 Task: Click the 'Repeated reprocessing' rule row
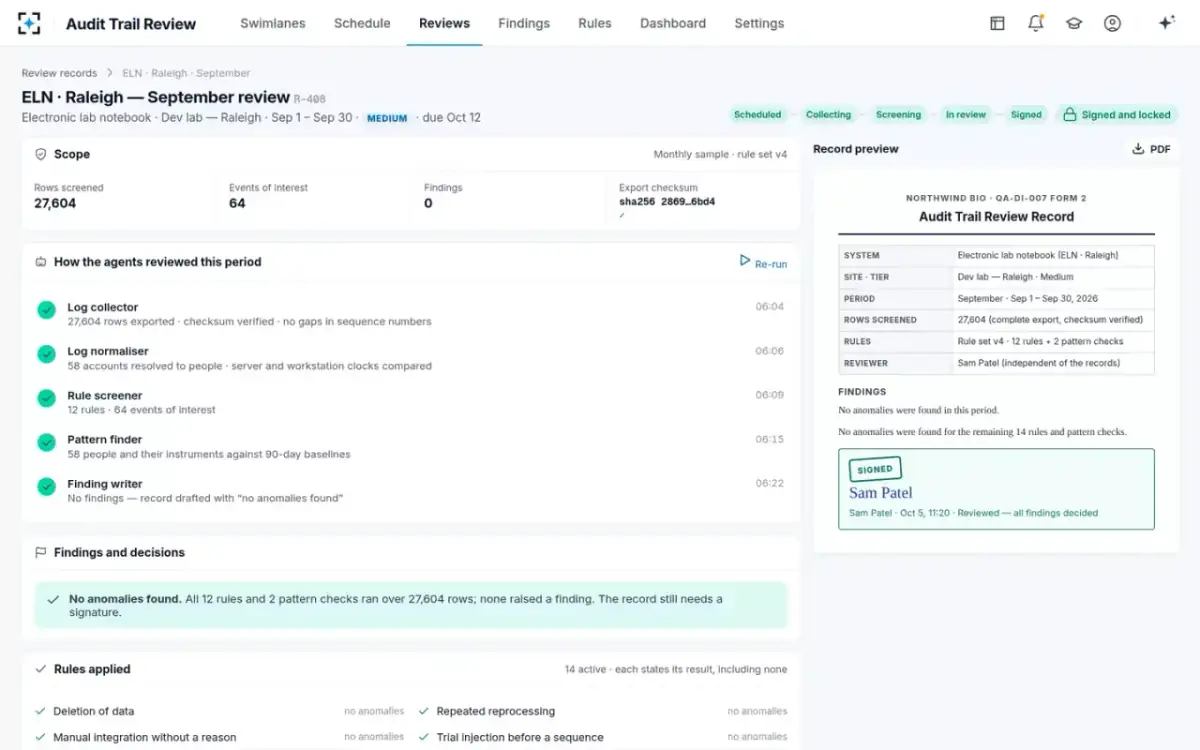(604, 711)
